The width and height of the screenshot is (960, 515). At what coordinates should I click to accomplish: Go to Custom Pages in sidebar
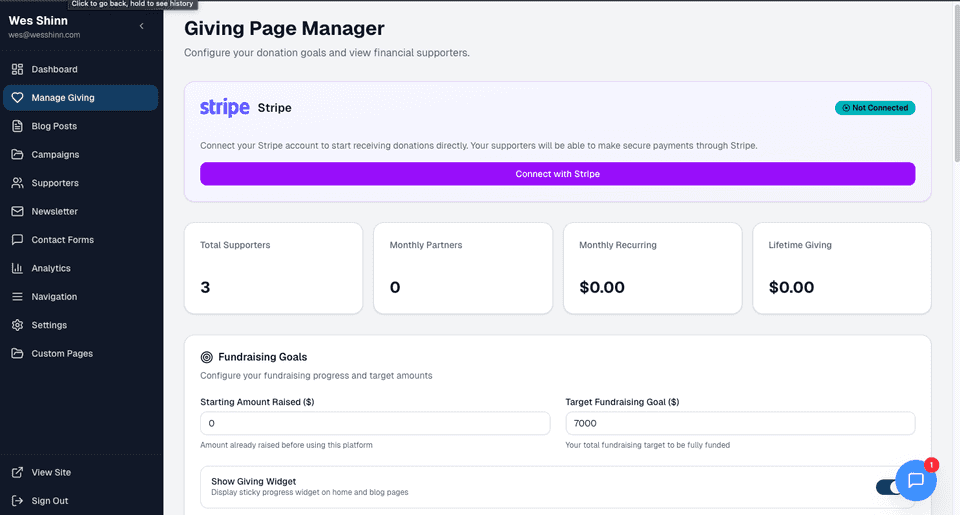pos(62,354)
